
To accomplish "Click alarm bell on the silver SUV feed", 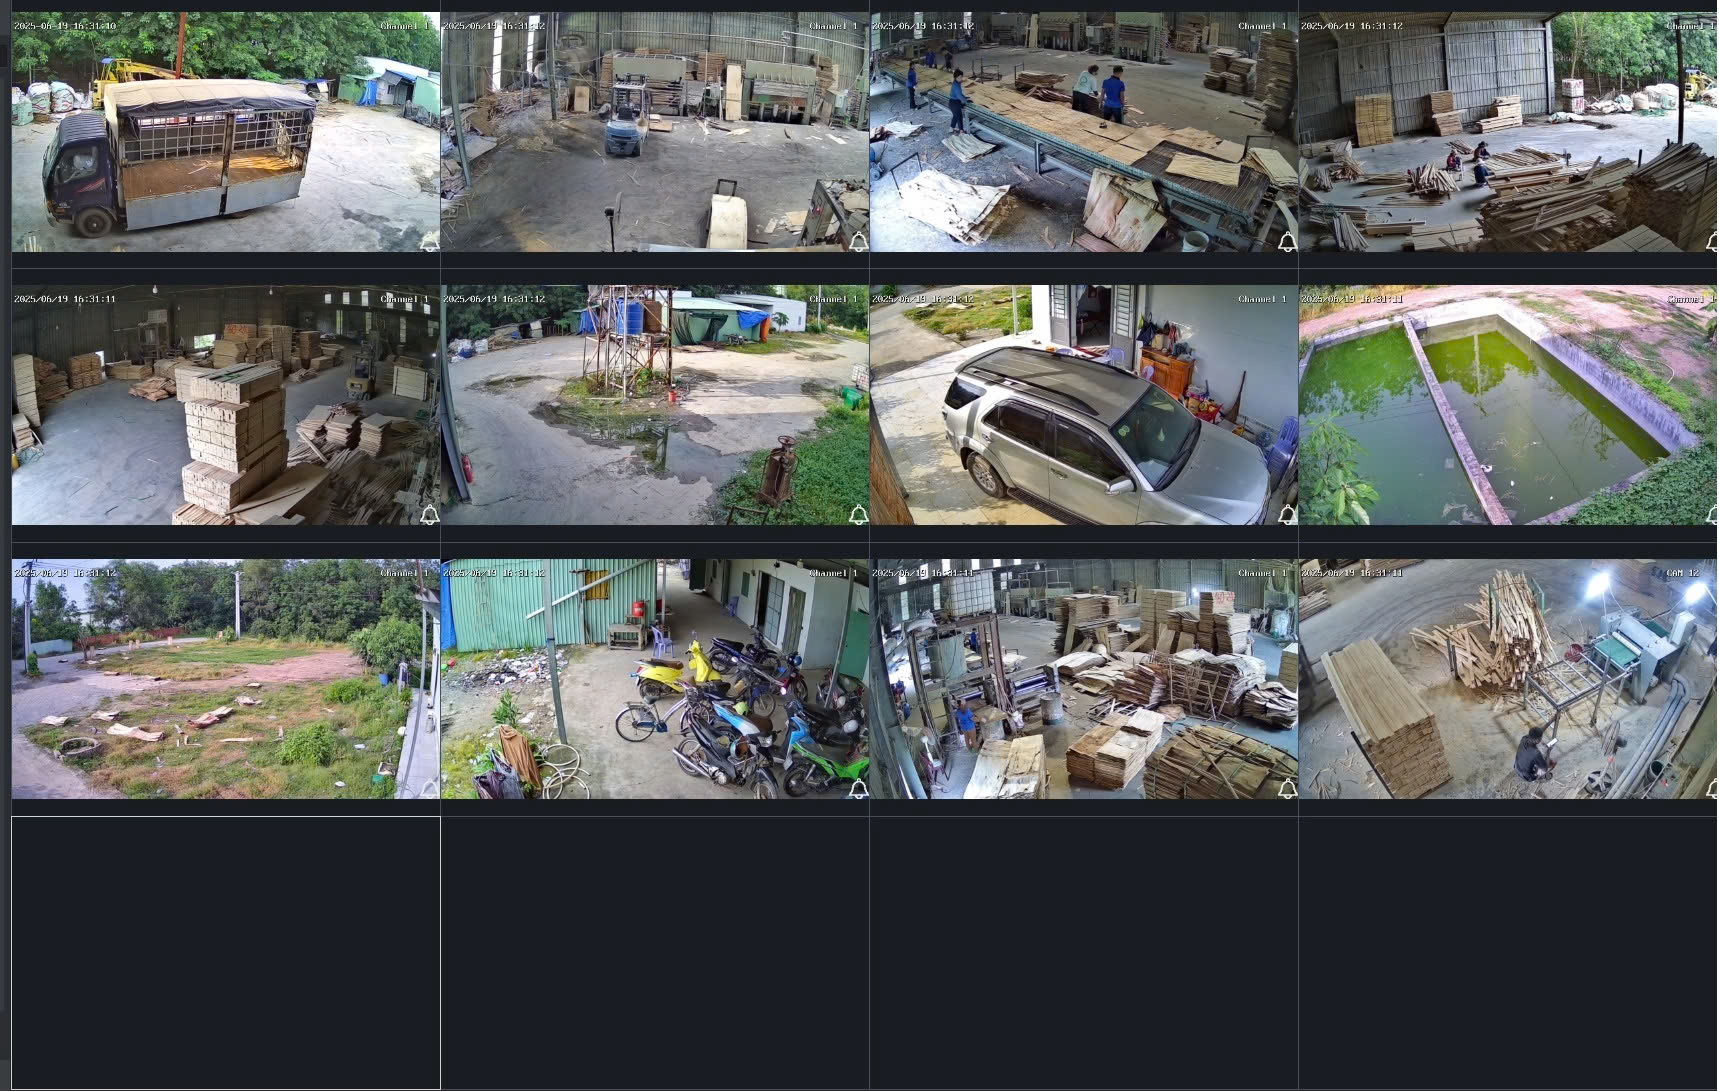I will coord(1287,515).
